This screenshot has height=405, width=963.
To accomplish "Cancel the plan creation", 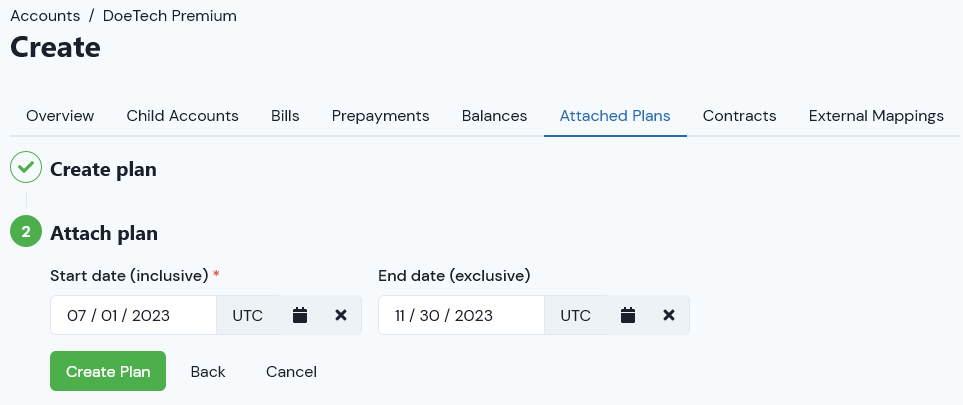I will click(x=291, y=371).
